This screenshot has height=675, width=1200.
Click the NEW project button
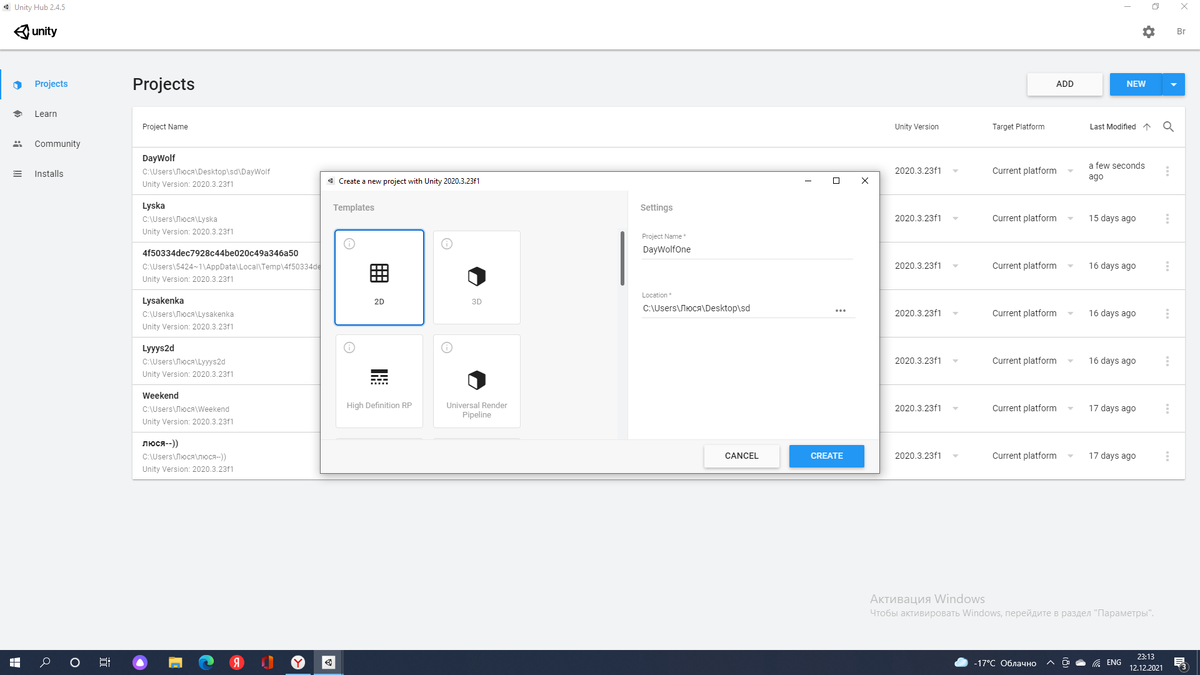coord(1136,85)
